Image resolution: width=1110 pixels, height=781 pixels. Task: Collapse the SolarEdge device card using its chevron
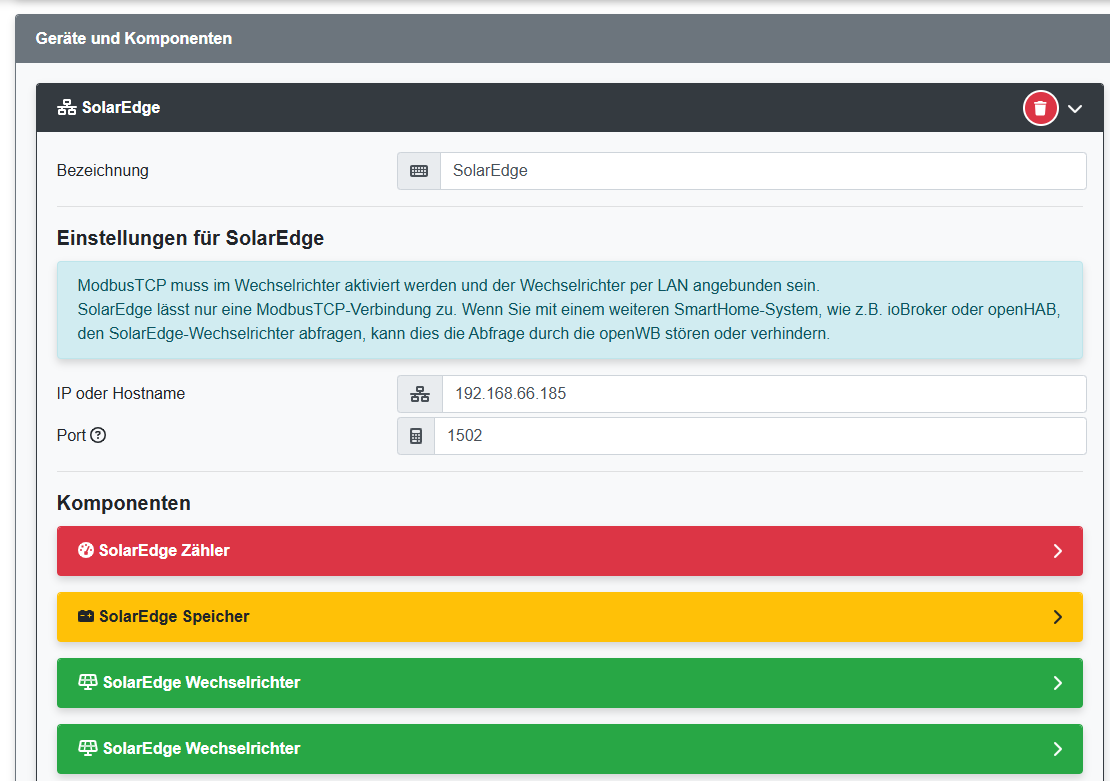1075,108
